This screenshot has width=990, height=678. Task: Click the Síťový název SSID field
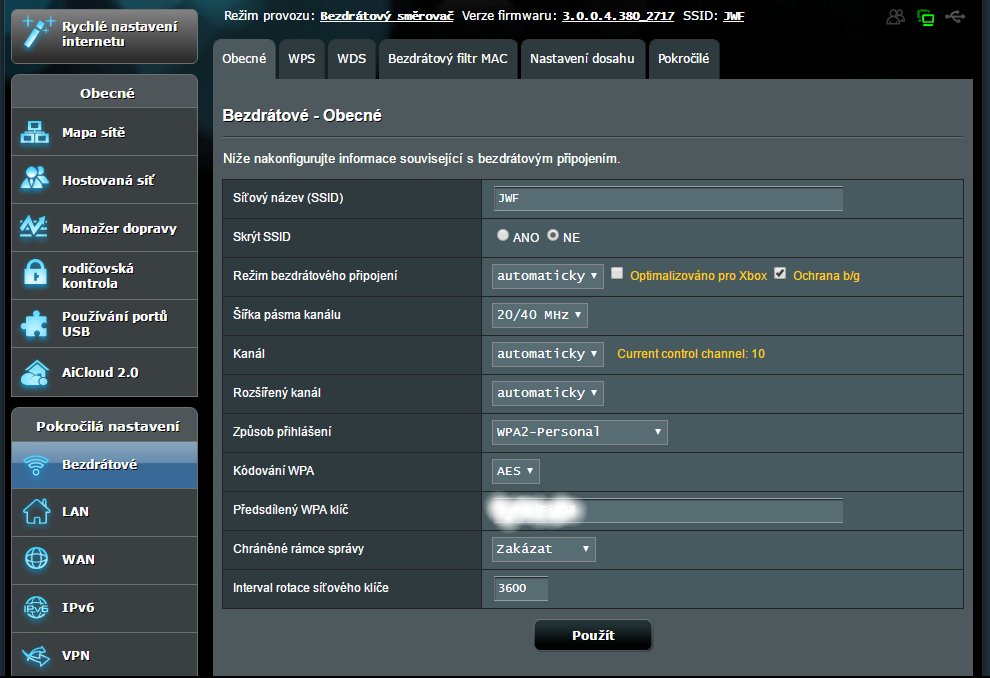coord(668,199)
